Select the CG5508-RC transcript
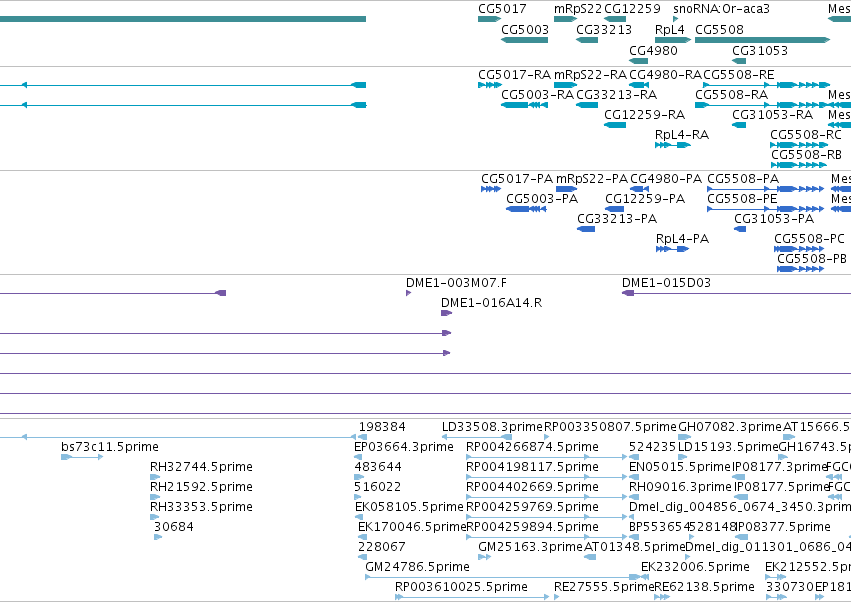Image resolution: width=851 pixels, height=602 pixels. [x=798, y=145]
